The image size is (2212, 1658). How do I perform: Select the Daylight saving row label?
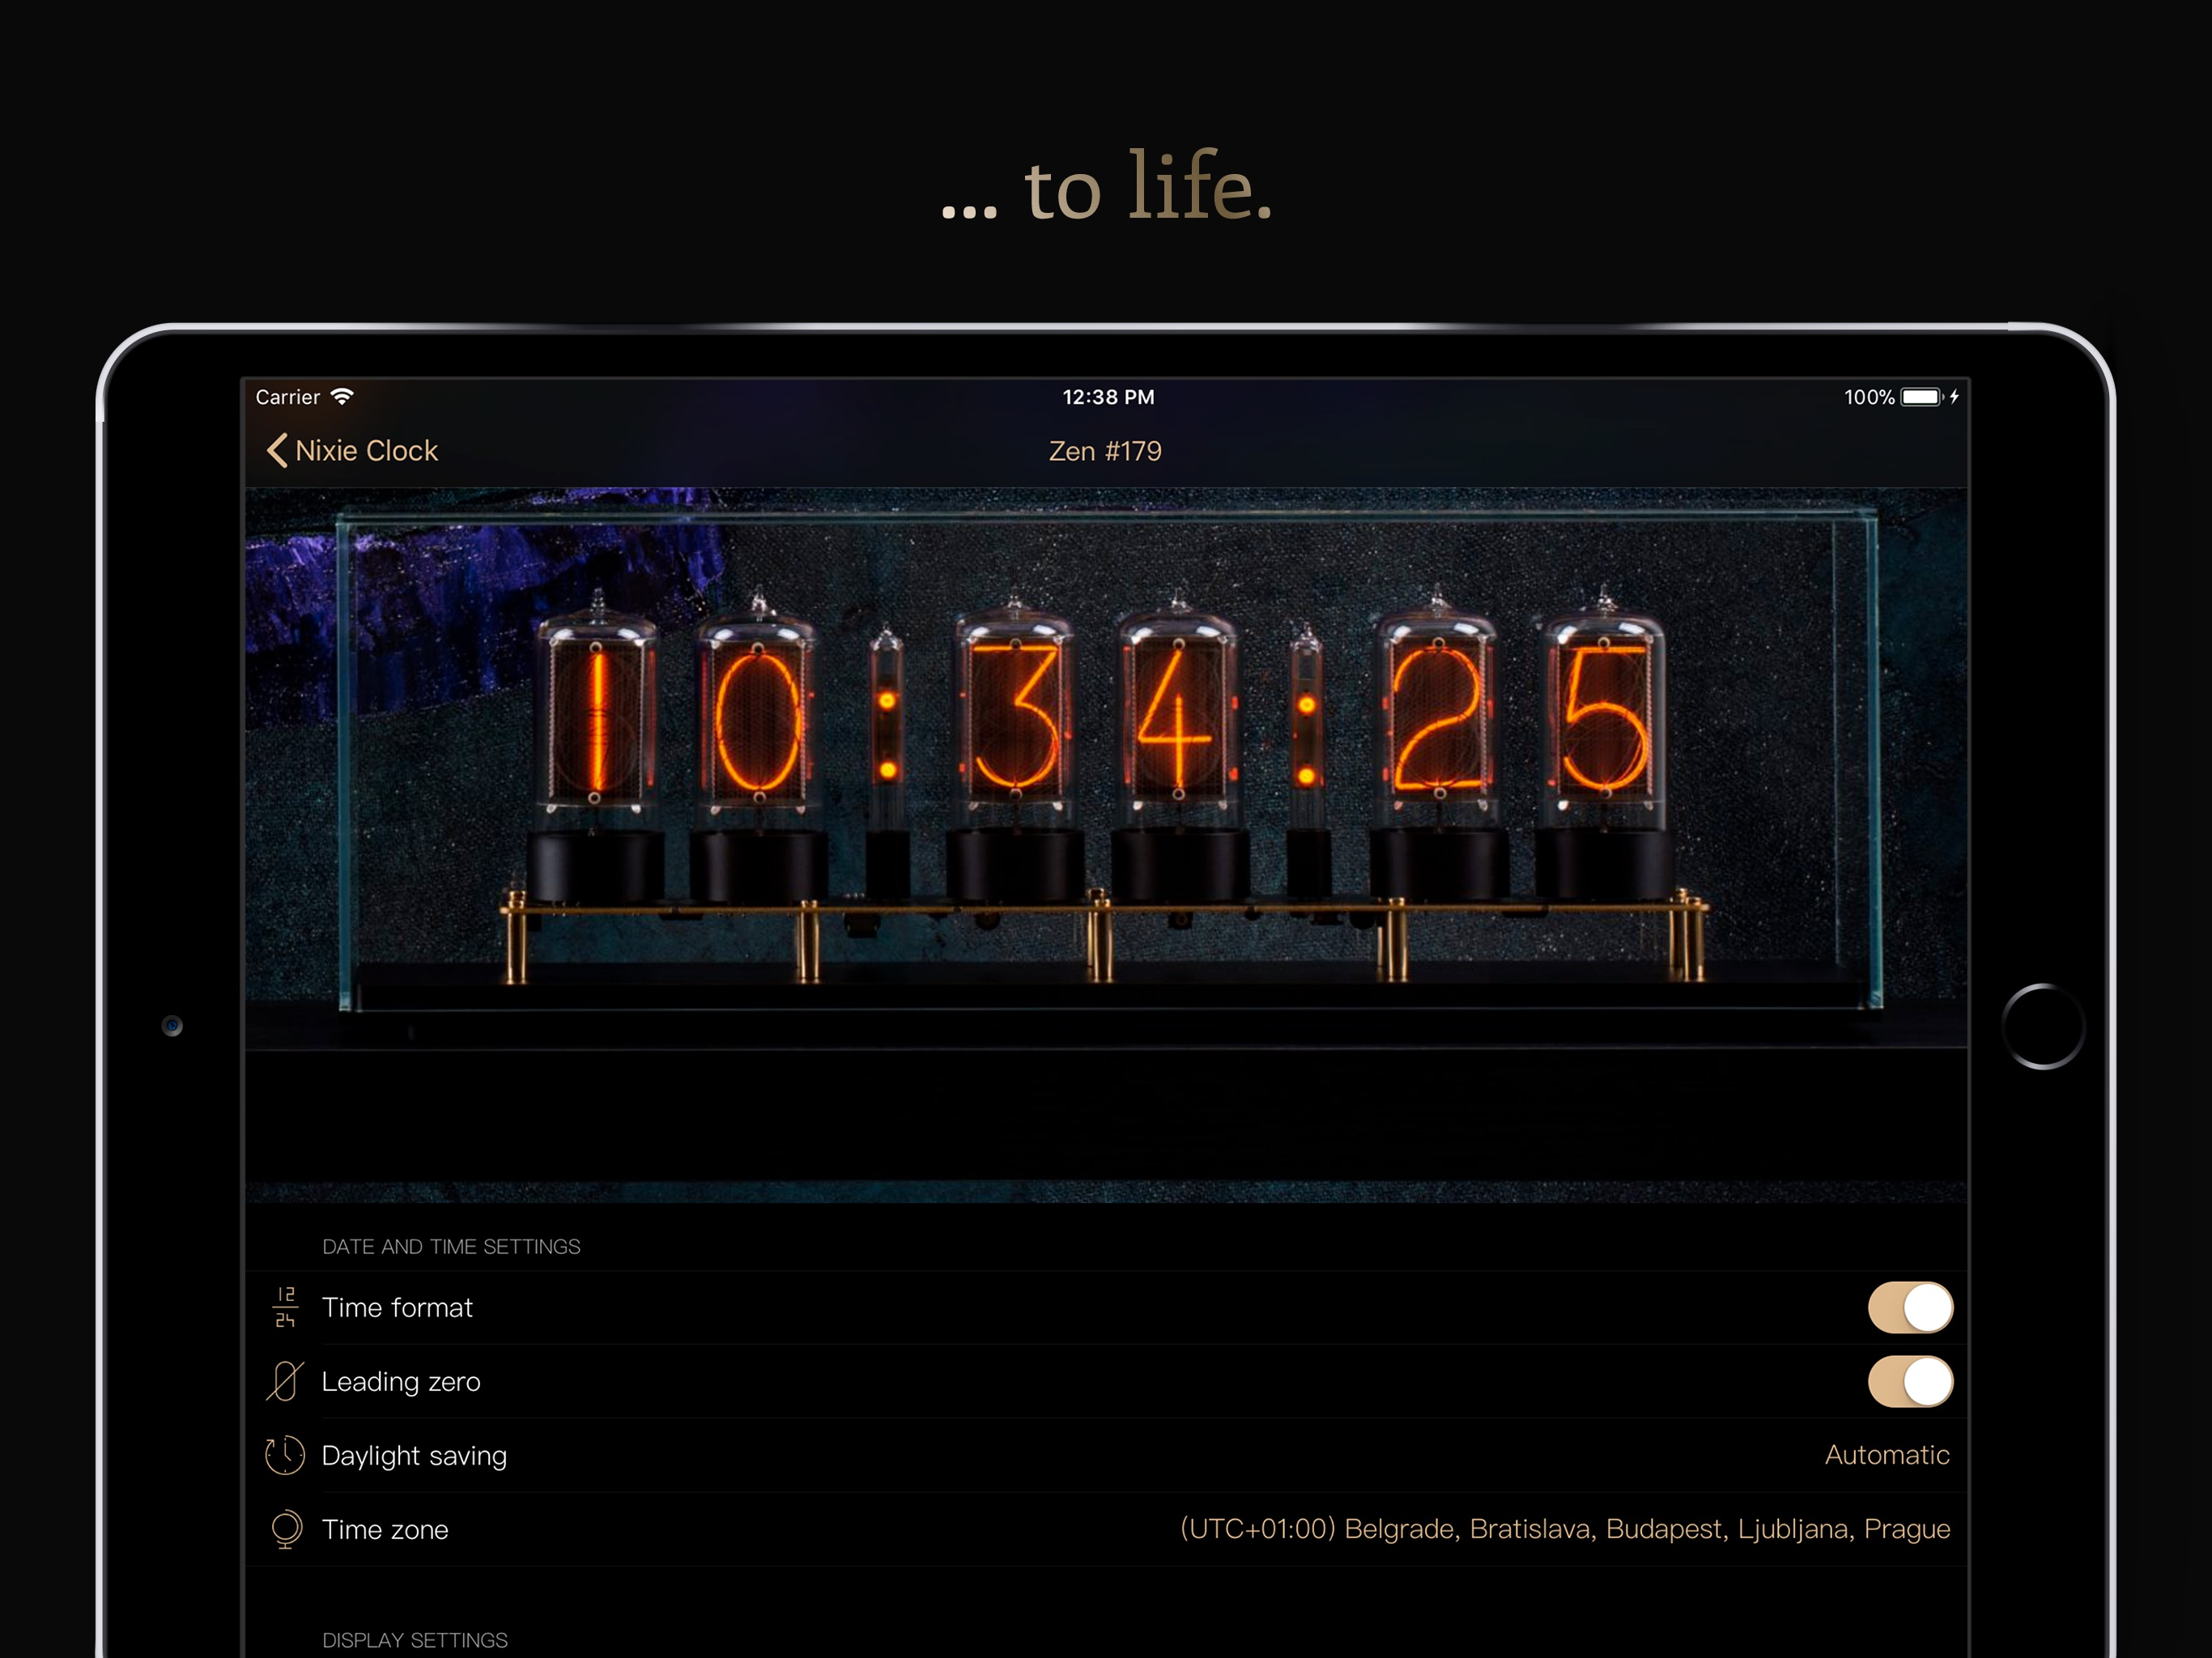(x=414, y=1455)
